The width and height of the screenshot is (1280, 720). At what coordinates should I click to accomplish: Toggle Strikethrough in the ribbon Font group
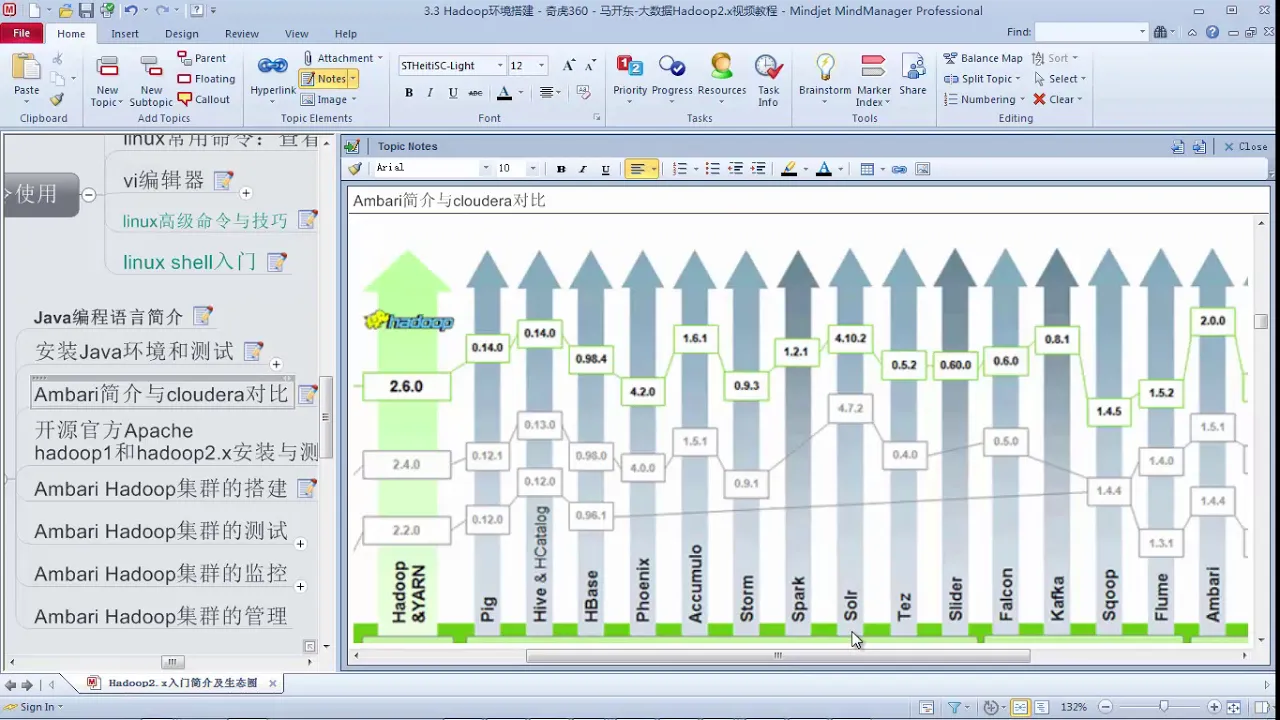(475, 92)
